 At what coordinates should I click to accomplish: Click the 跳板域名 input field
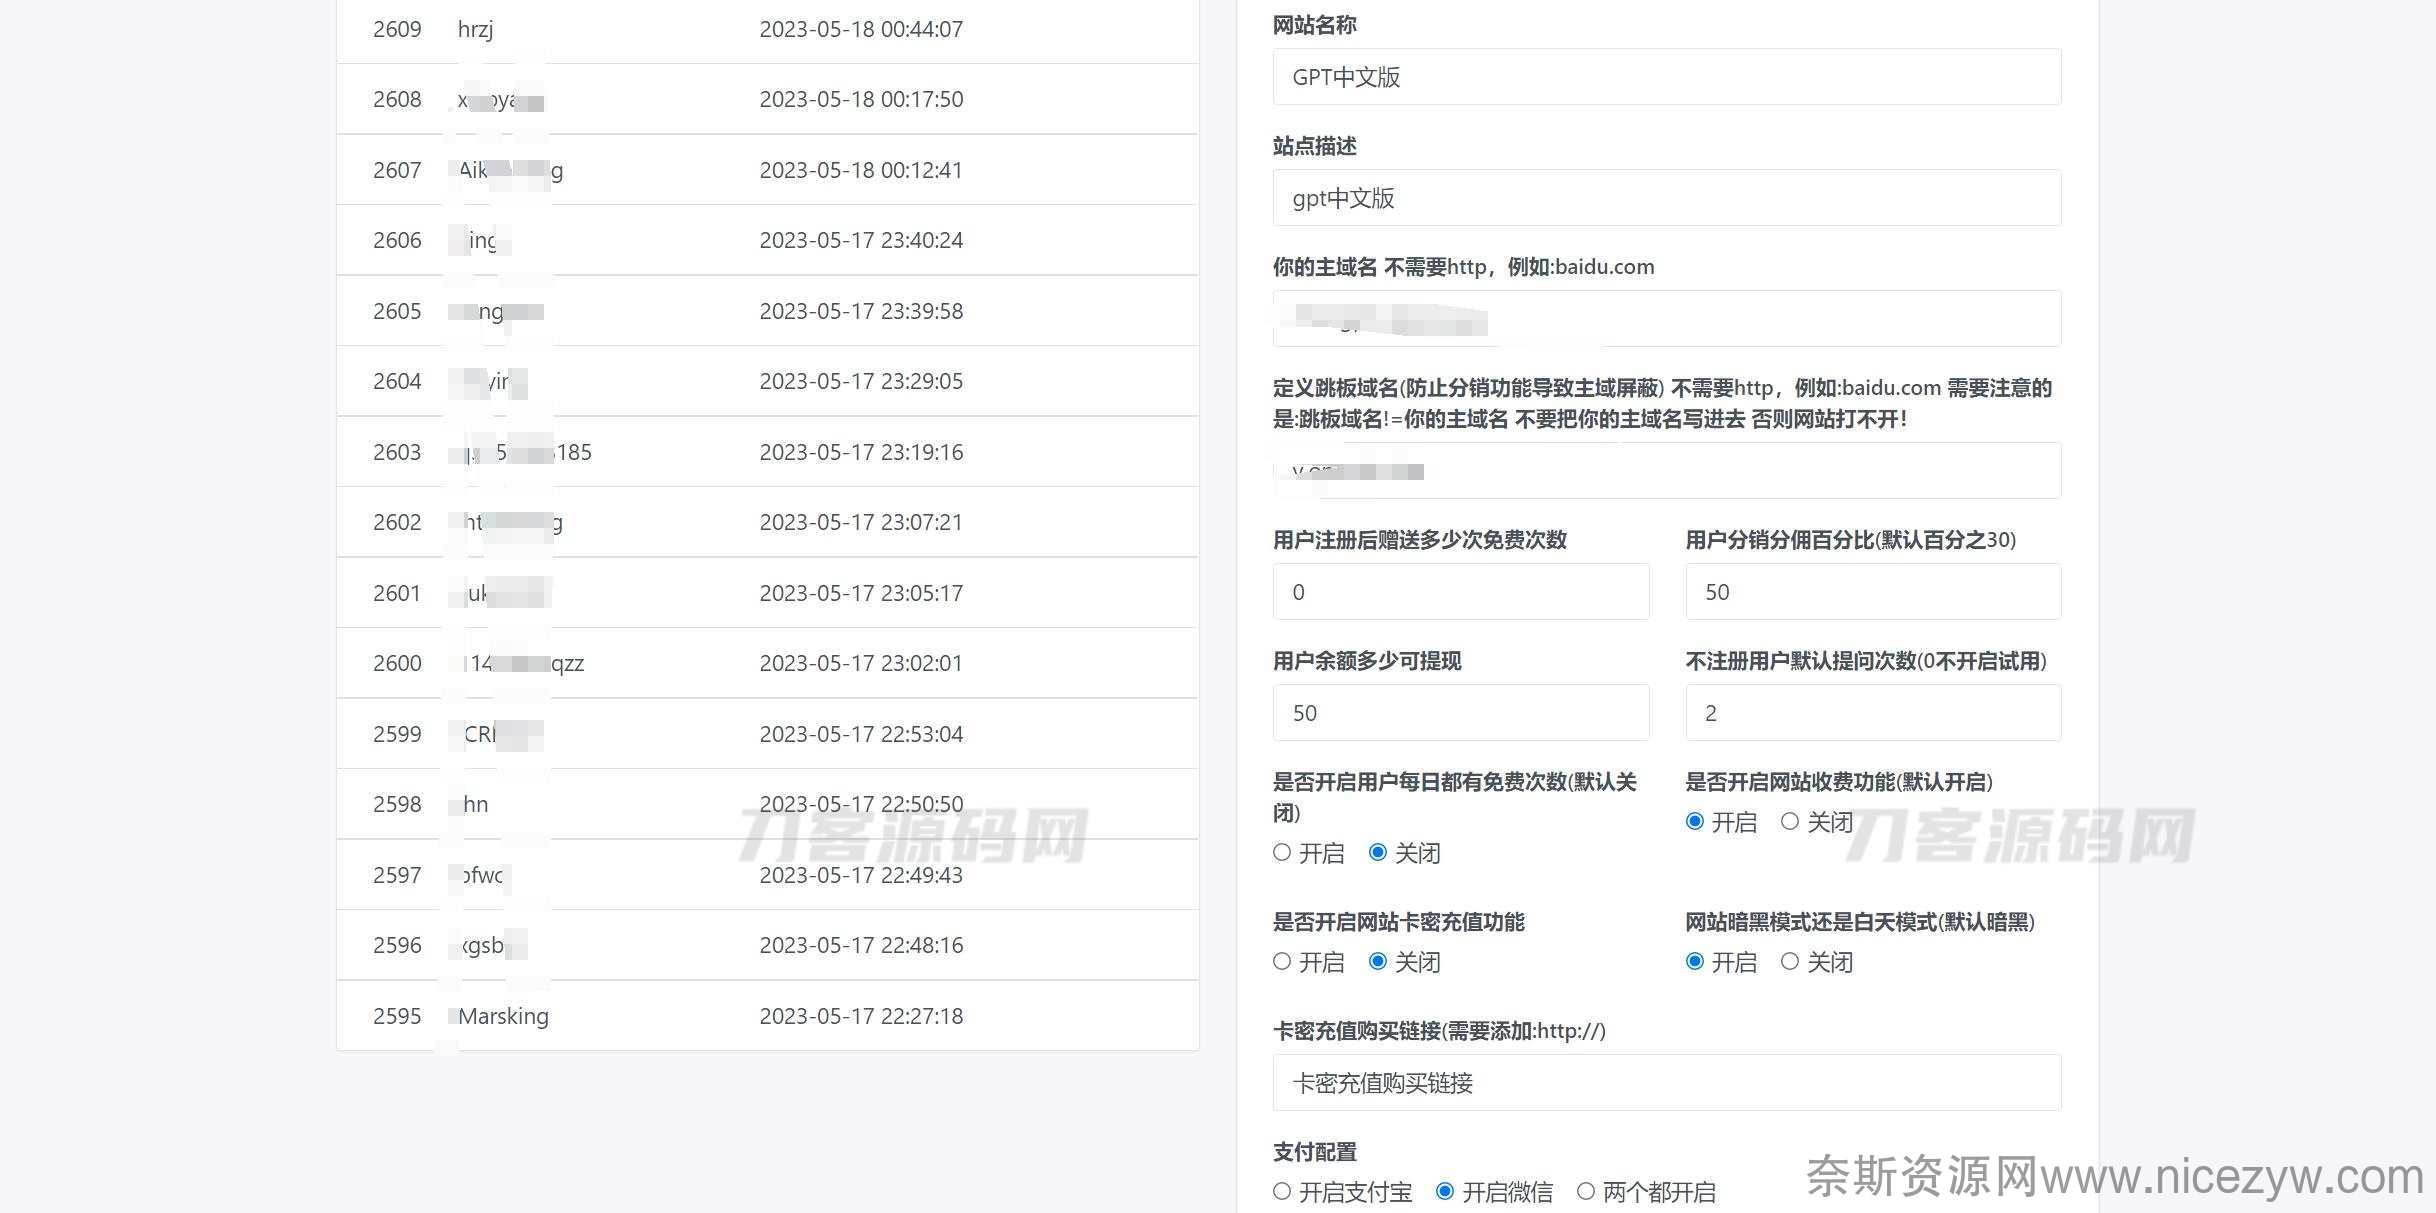pyautogui.click(x=1667, y=471)
